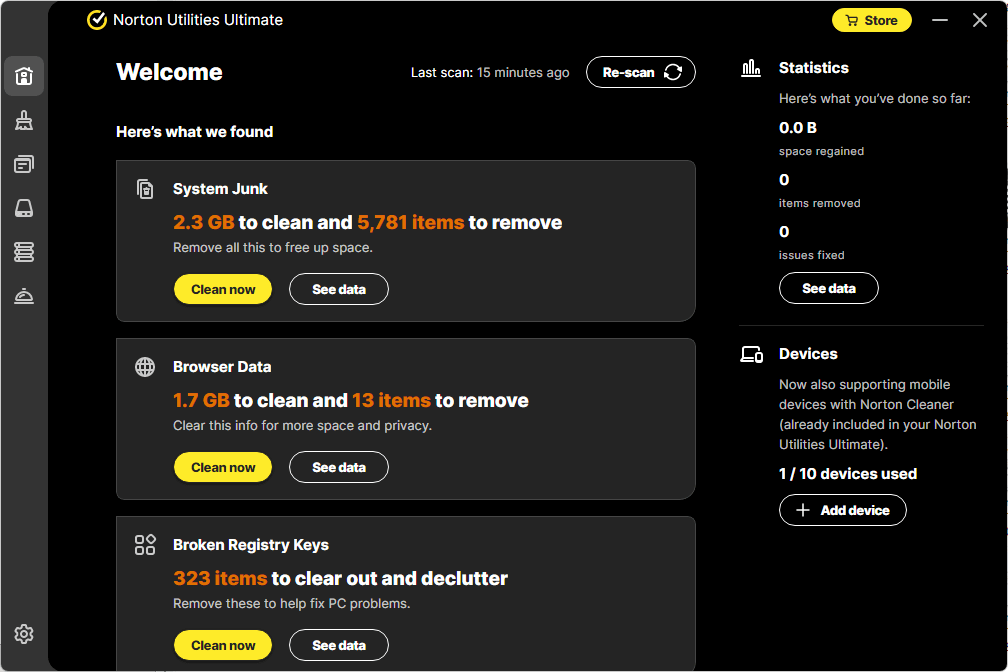Screen dimensions: 1008x672
Task: Click the 'issues fixed' label
Action: [x=812, y=255]
